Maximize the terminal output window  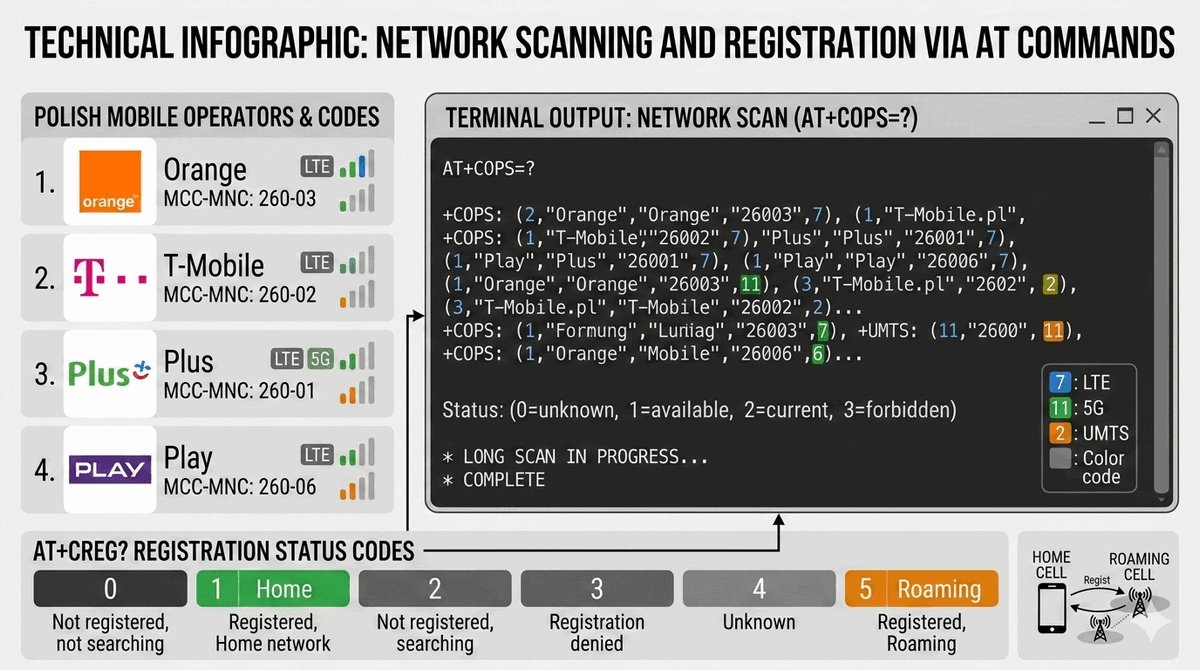pos(1124,117)
